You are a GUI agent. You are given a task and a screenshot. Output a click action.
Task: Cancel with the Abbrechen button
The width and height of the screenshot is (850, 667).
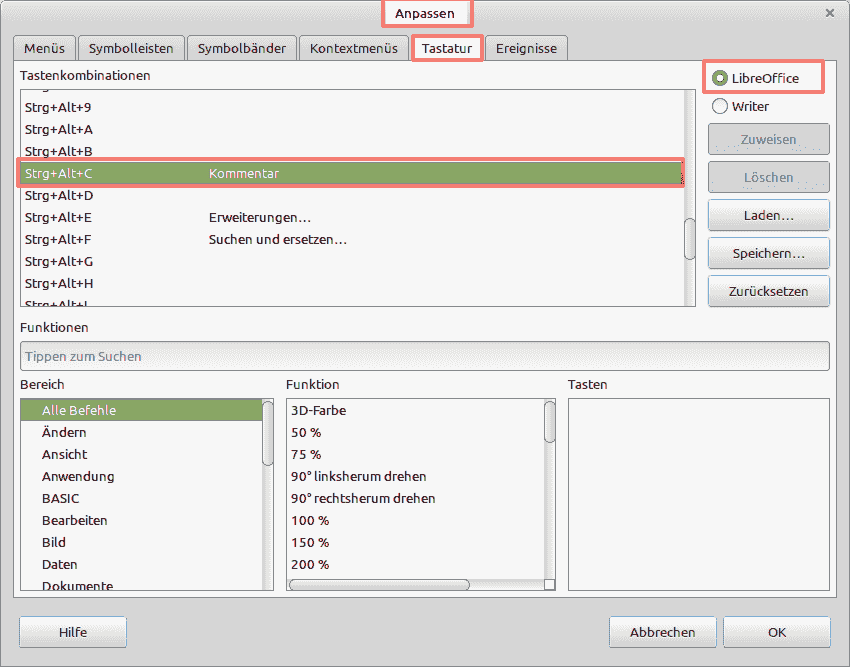[x=662, y=633]
